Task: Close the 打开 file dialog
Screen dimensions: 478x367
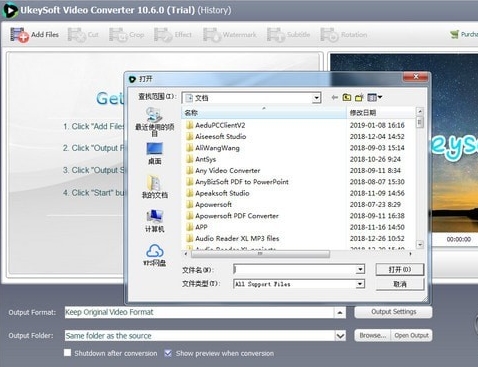Action: pyautogui.click(x=415, y=77)
